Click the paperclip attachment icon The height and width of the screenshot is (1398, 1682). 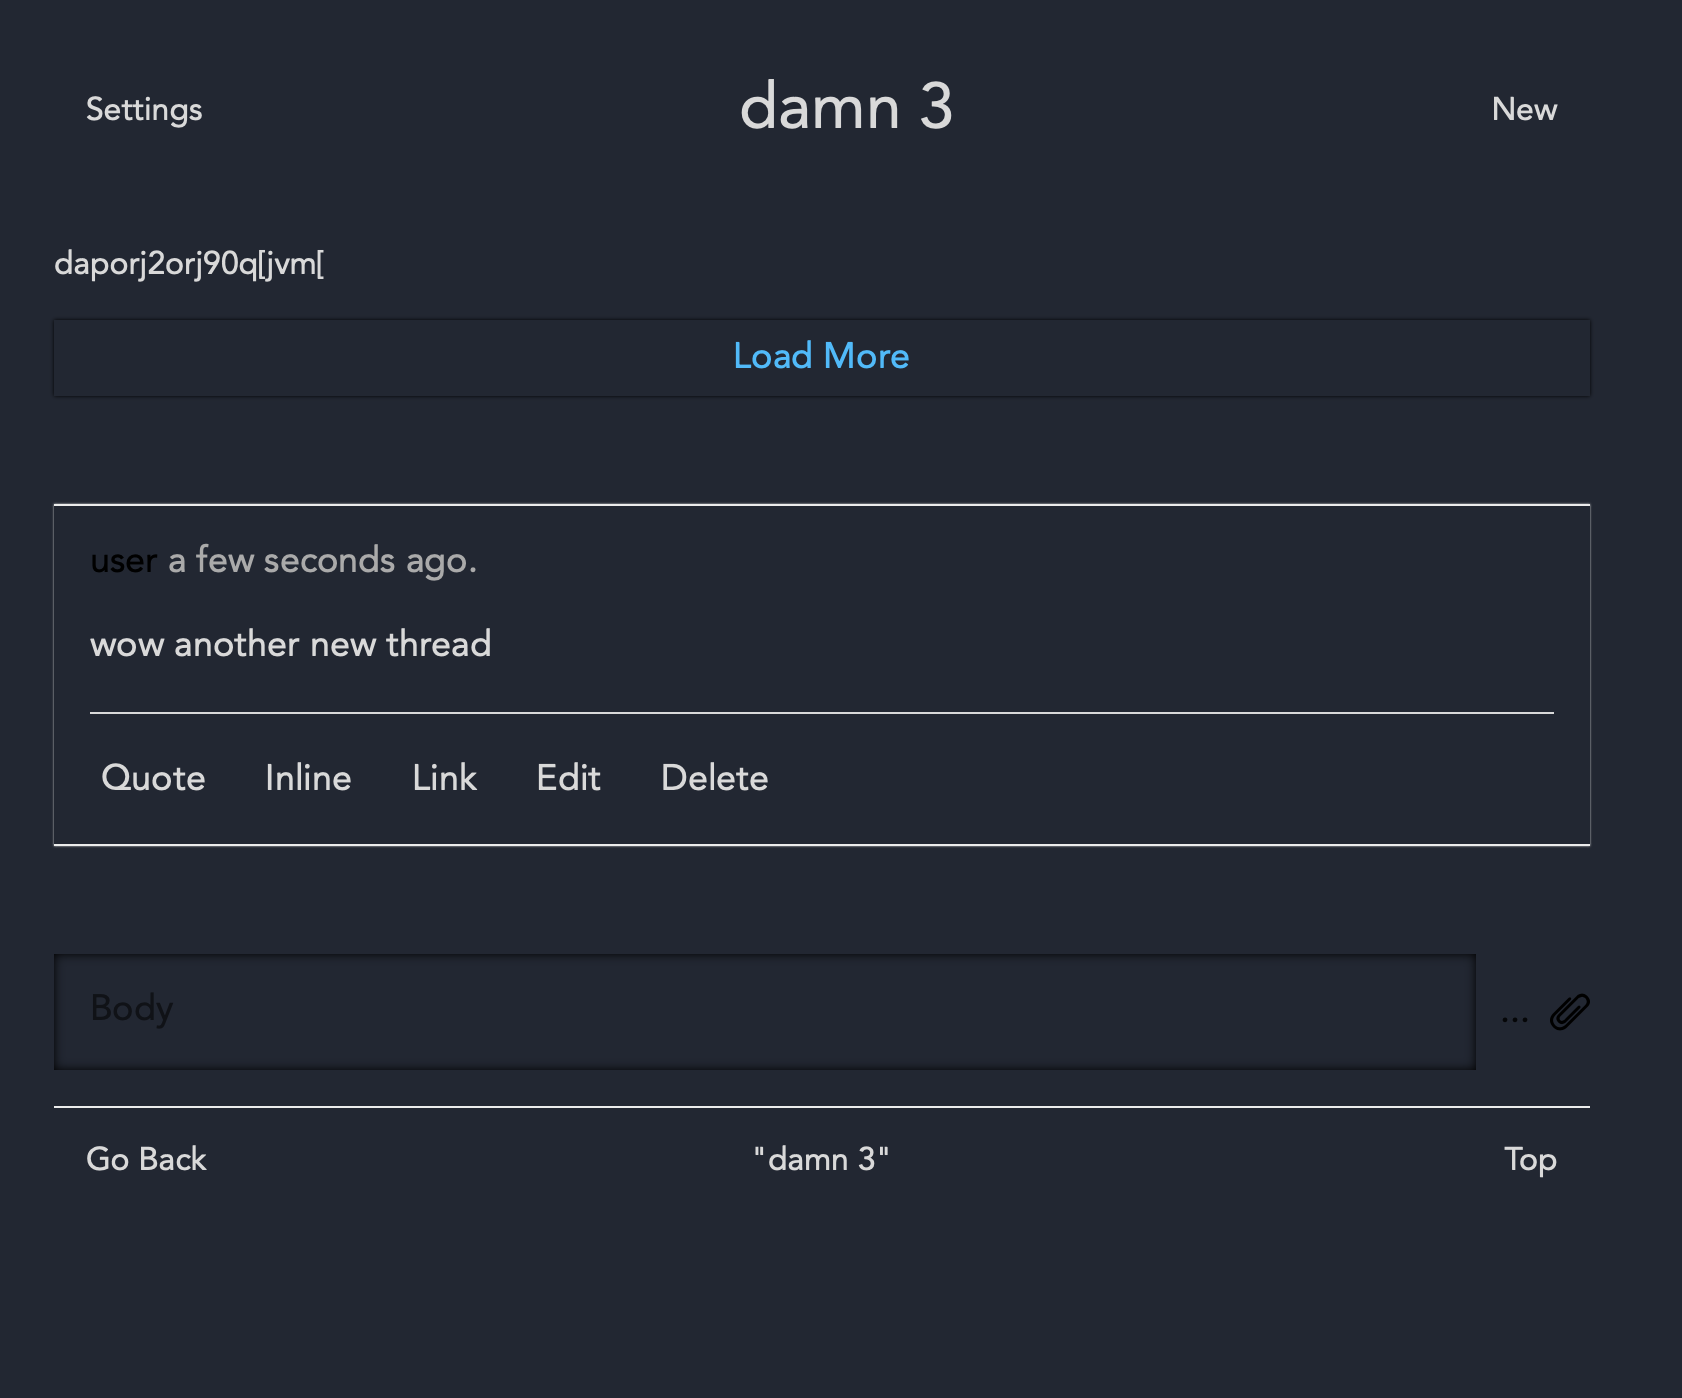tap(1569, 1012)
